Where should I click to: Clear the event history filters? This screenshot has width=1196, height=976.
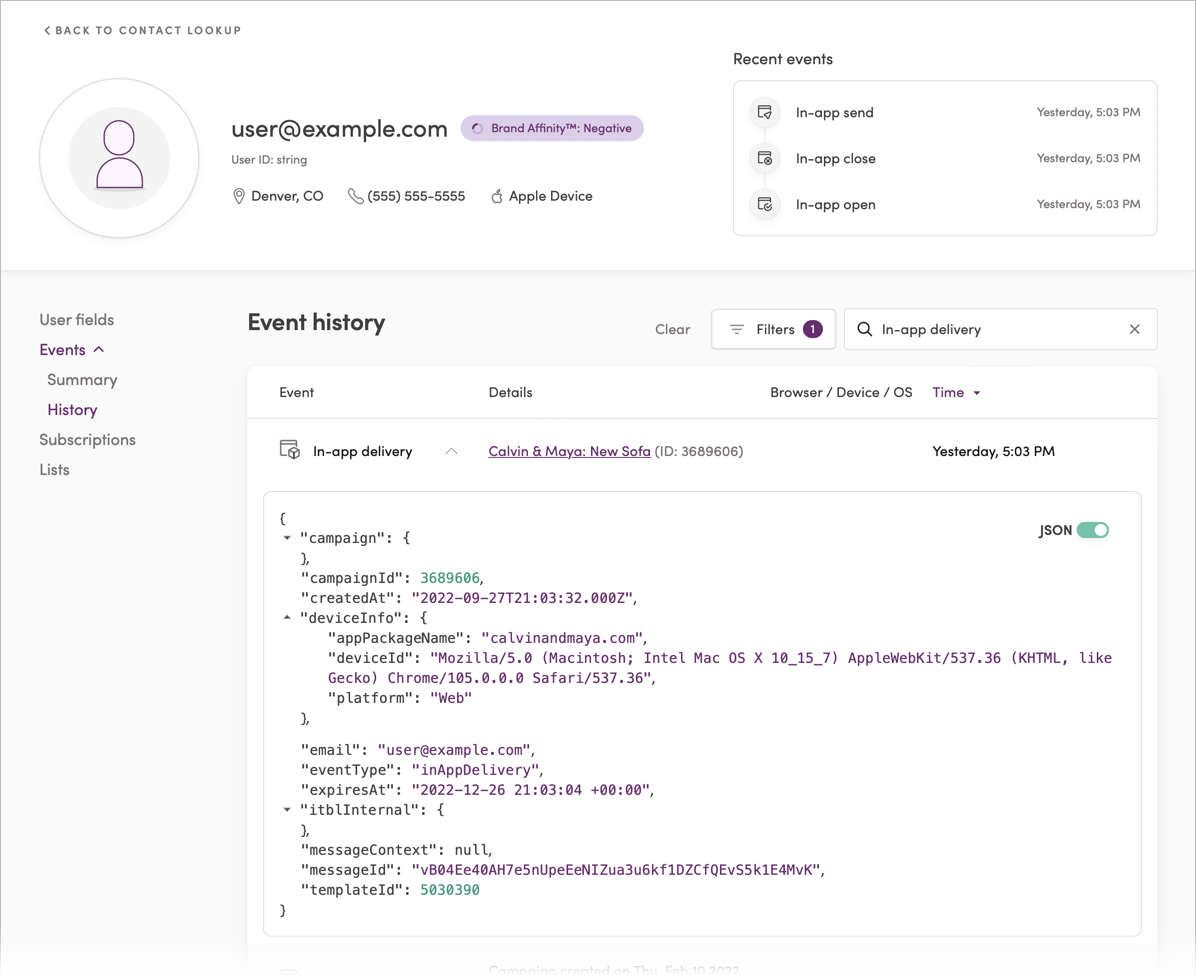[672, 329]
